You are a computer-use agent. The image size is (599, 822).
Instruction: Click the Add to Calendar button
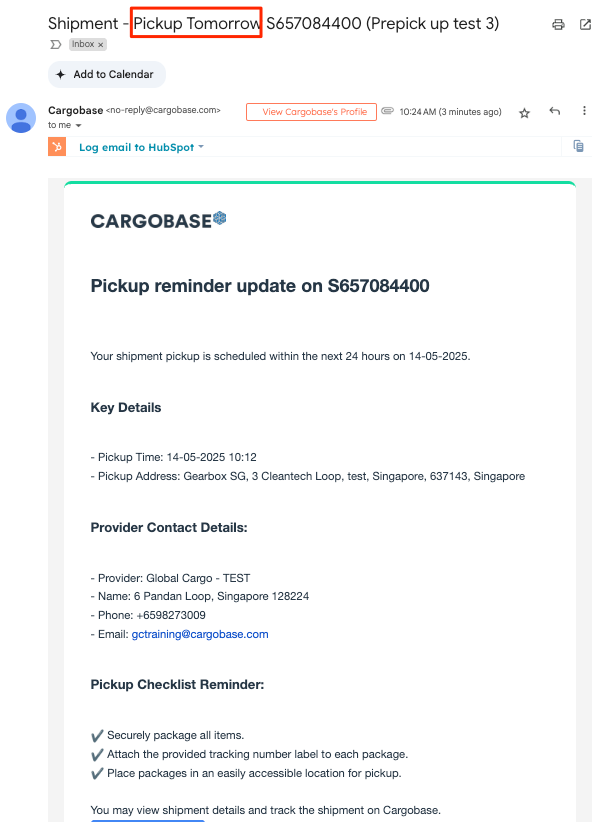click(x=107, y=74)
